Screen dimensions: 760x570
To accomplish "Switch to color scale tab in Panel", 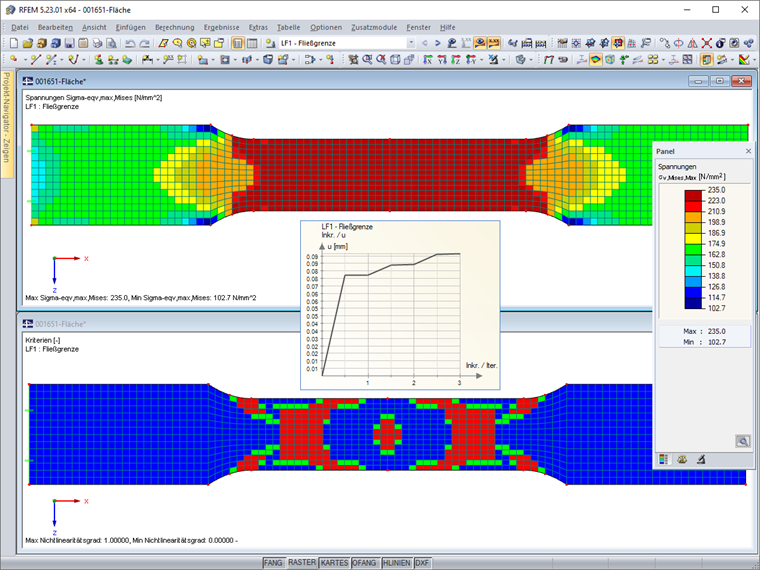I will [664, 459].
